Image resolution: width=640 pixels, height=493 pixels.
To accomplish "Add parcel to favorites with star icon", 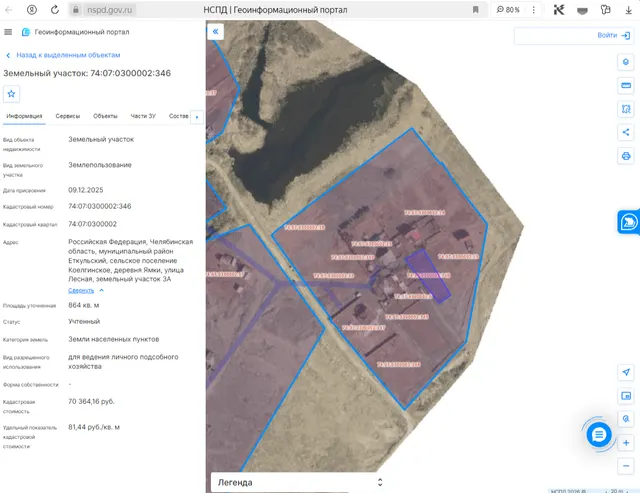I will [x=11, y=94].
